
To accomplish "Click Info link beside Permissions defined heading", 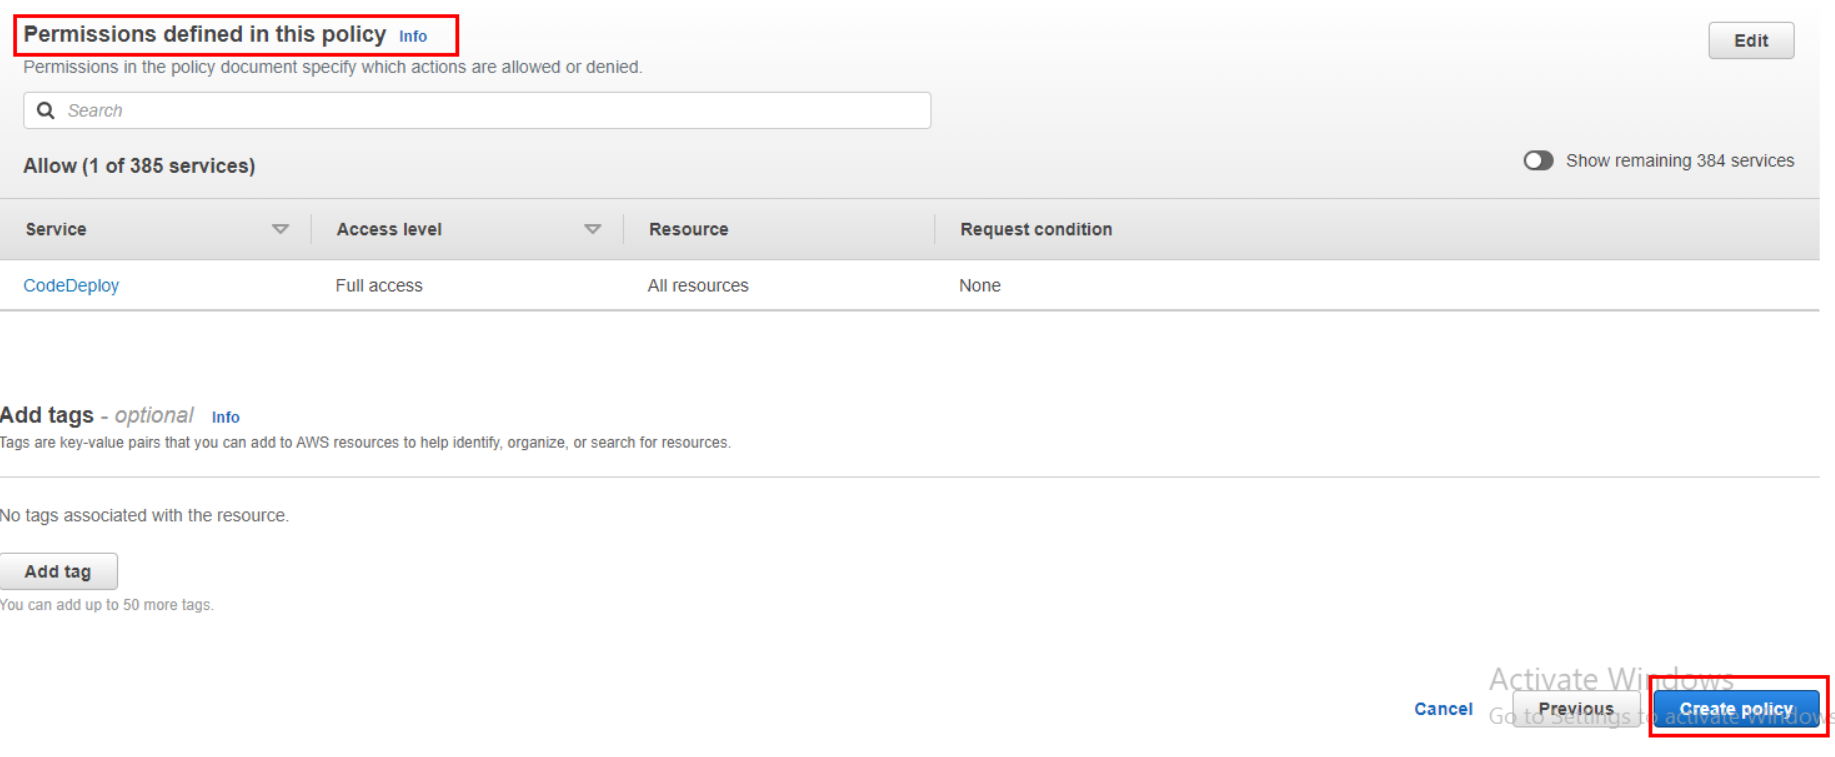I will tap(413, 36).
